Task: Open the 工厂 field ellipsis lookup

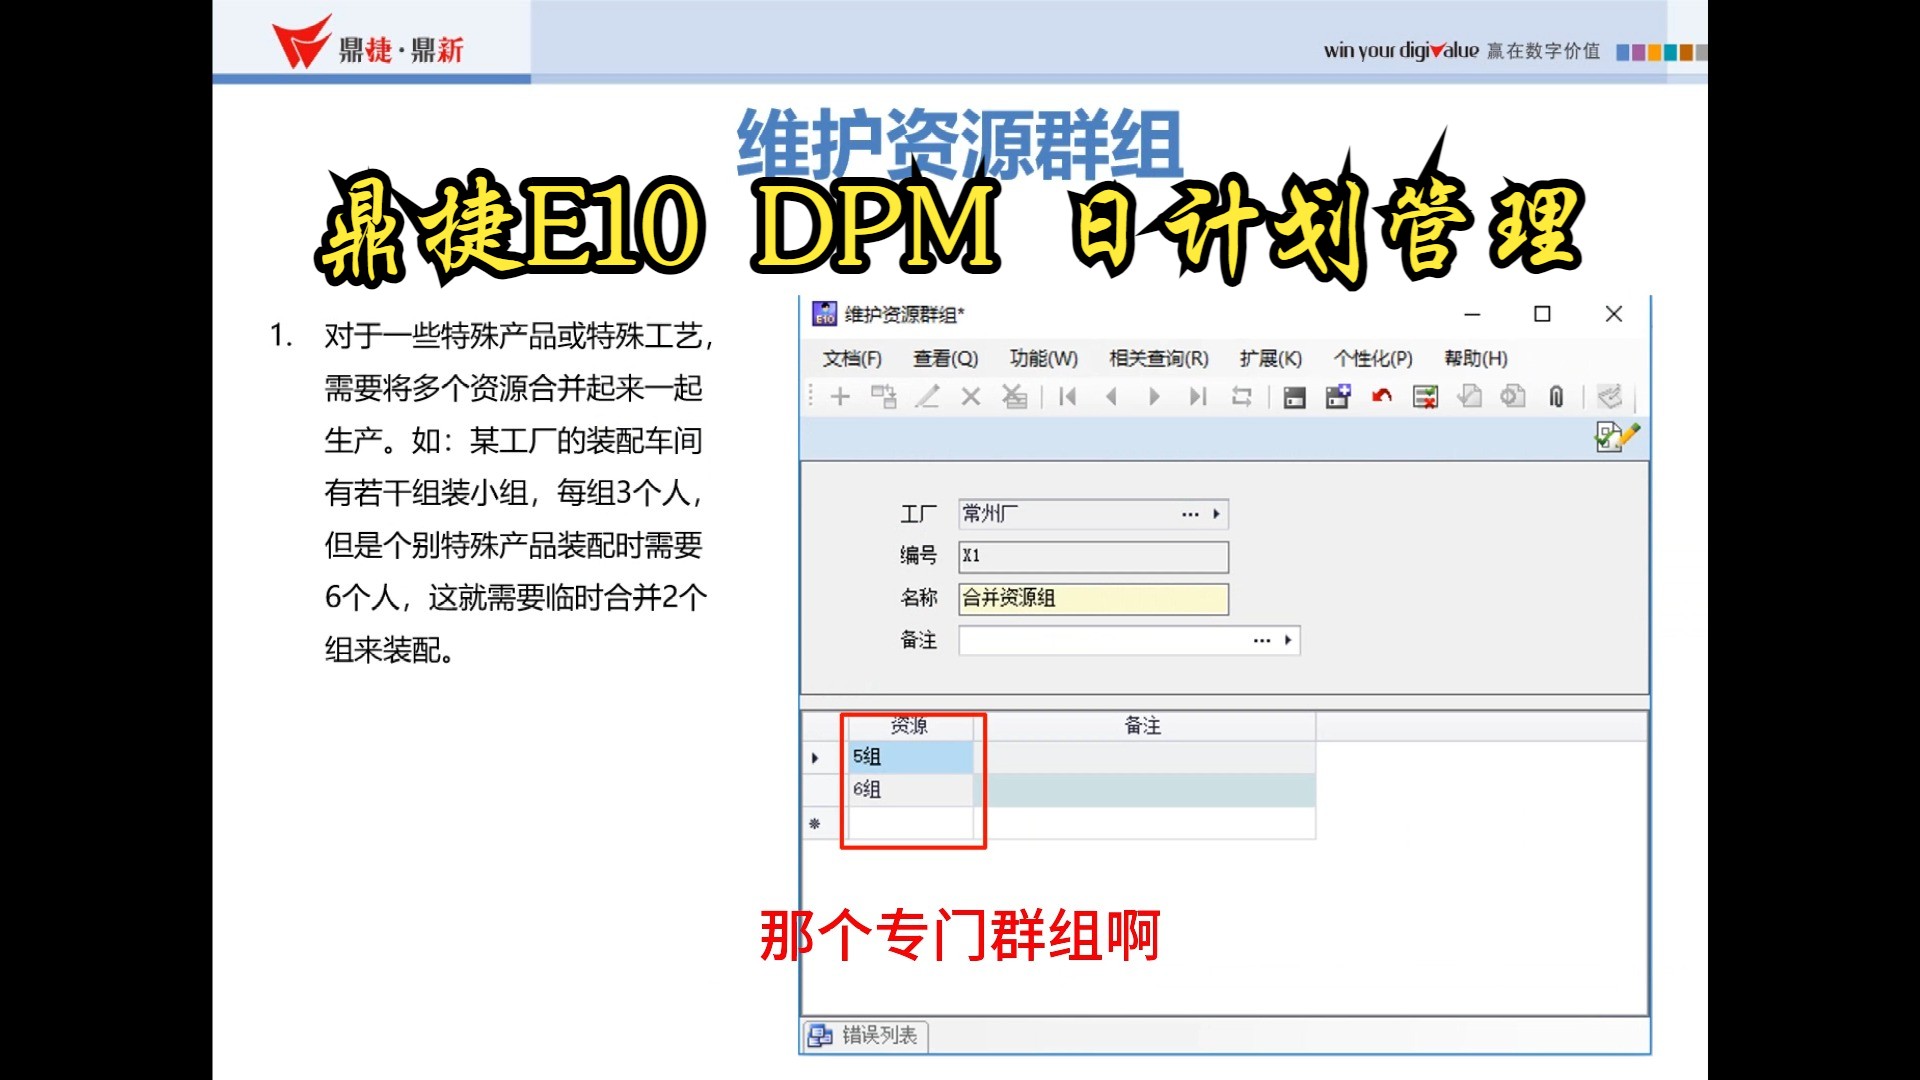Action: point(1190,514)
